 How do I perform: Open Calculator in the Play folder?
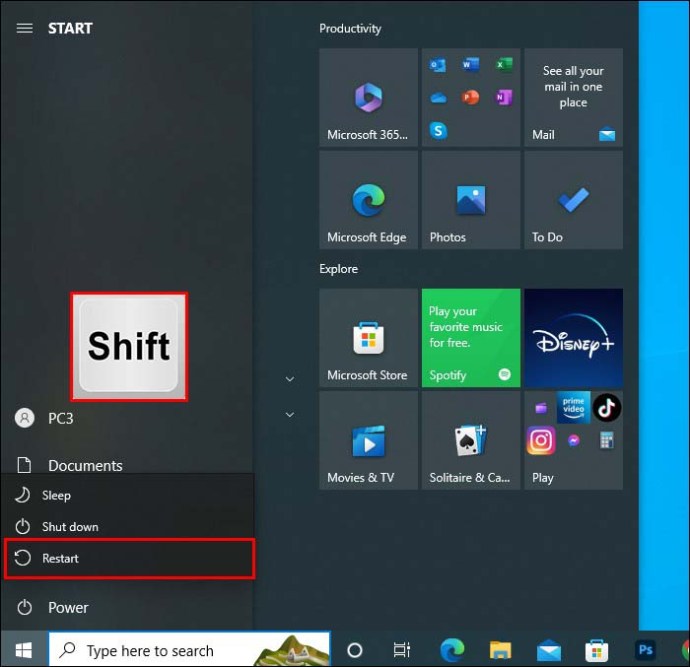pos(607,440)
